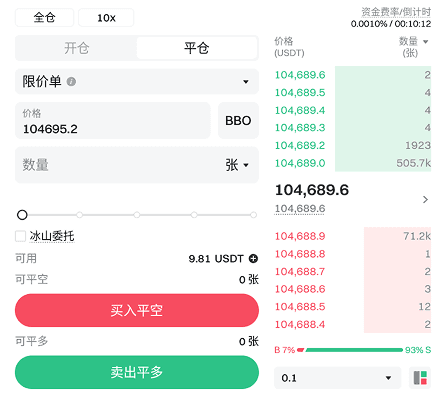This screenshot has height=400, width=446.
Task: Open the 10x leverage selector
Action: tap(106, 18)
